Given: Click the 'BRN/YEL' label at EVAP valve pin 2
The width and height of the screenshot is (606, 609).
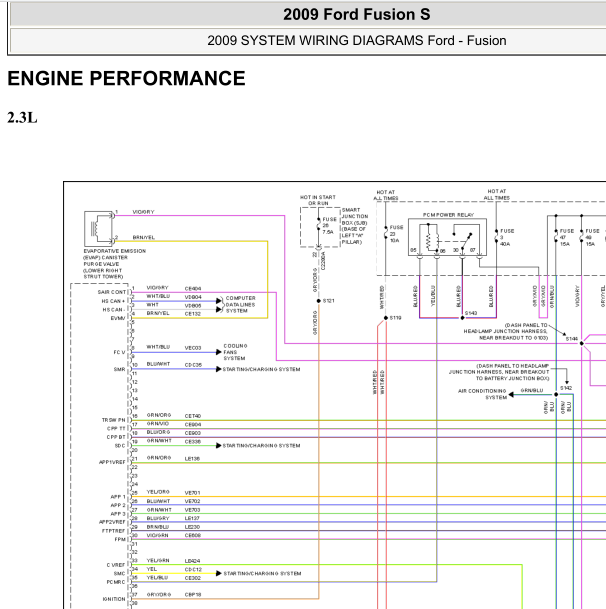Looking at the screenshot, I should point(143,237).
